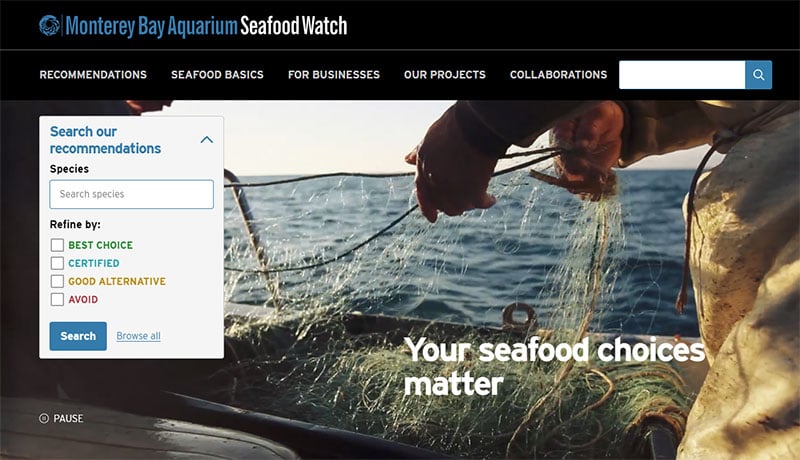Follow the Browse all link
Image resolution: width=800 pixels, height=460 pixels.
tap(138, 336)
